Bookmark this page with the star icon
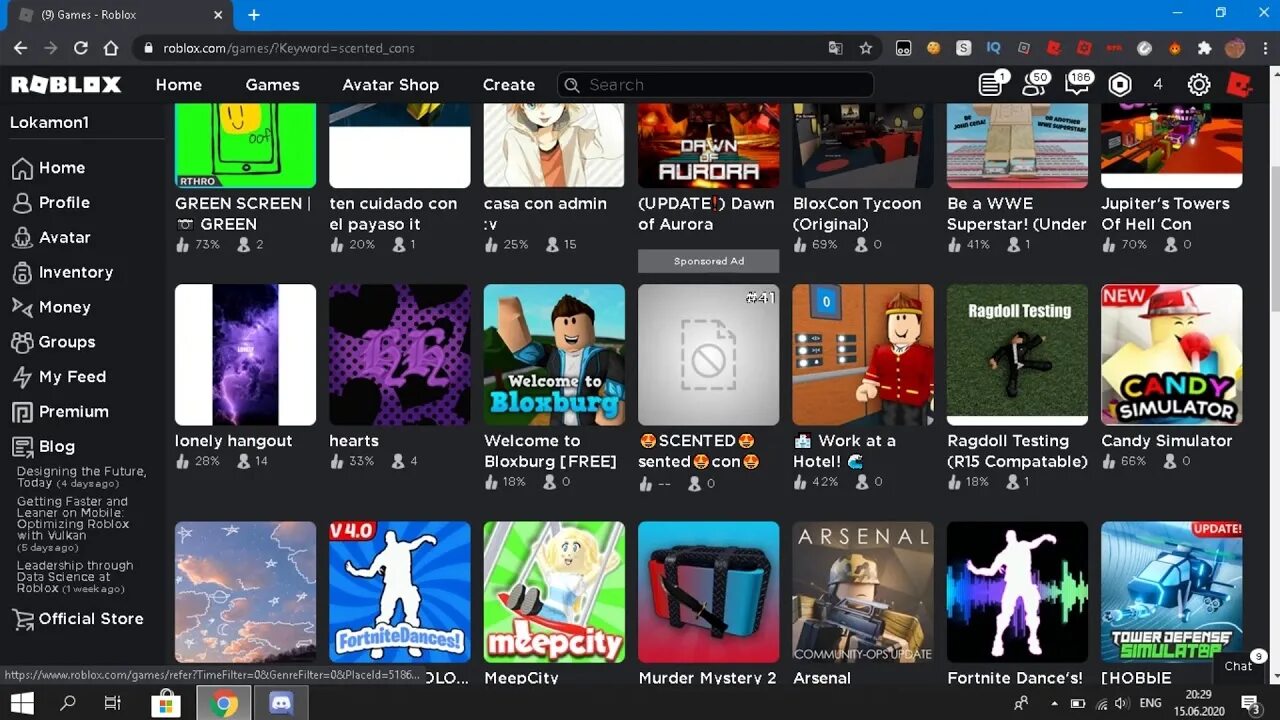 [866, 48]
